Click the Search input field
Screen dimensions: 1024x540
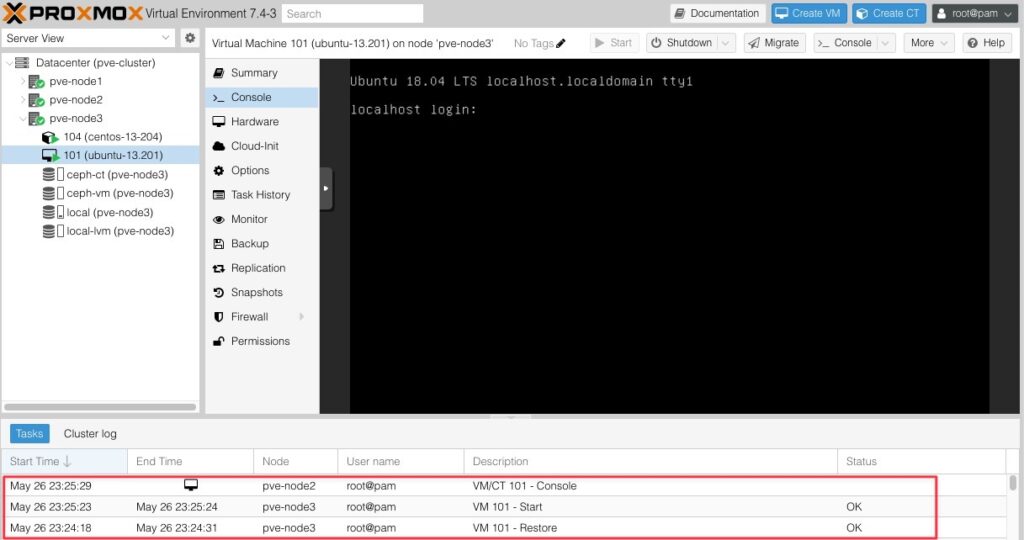(x=353, y=13)
